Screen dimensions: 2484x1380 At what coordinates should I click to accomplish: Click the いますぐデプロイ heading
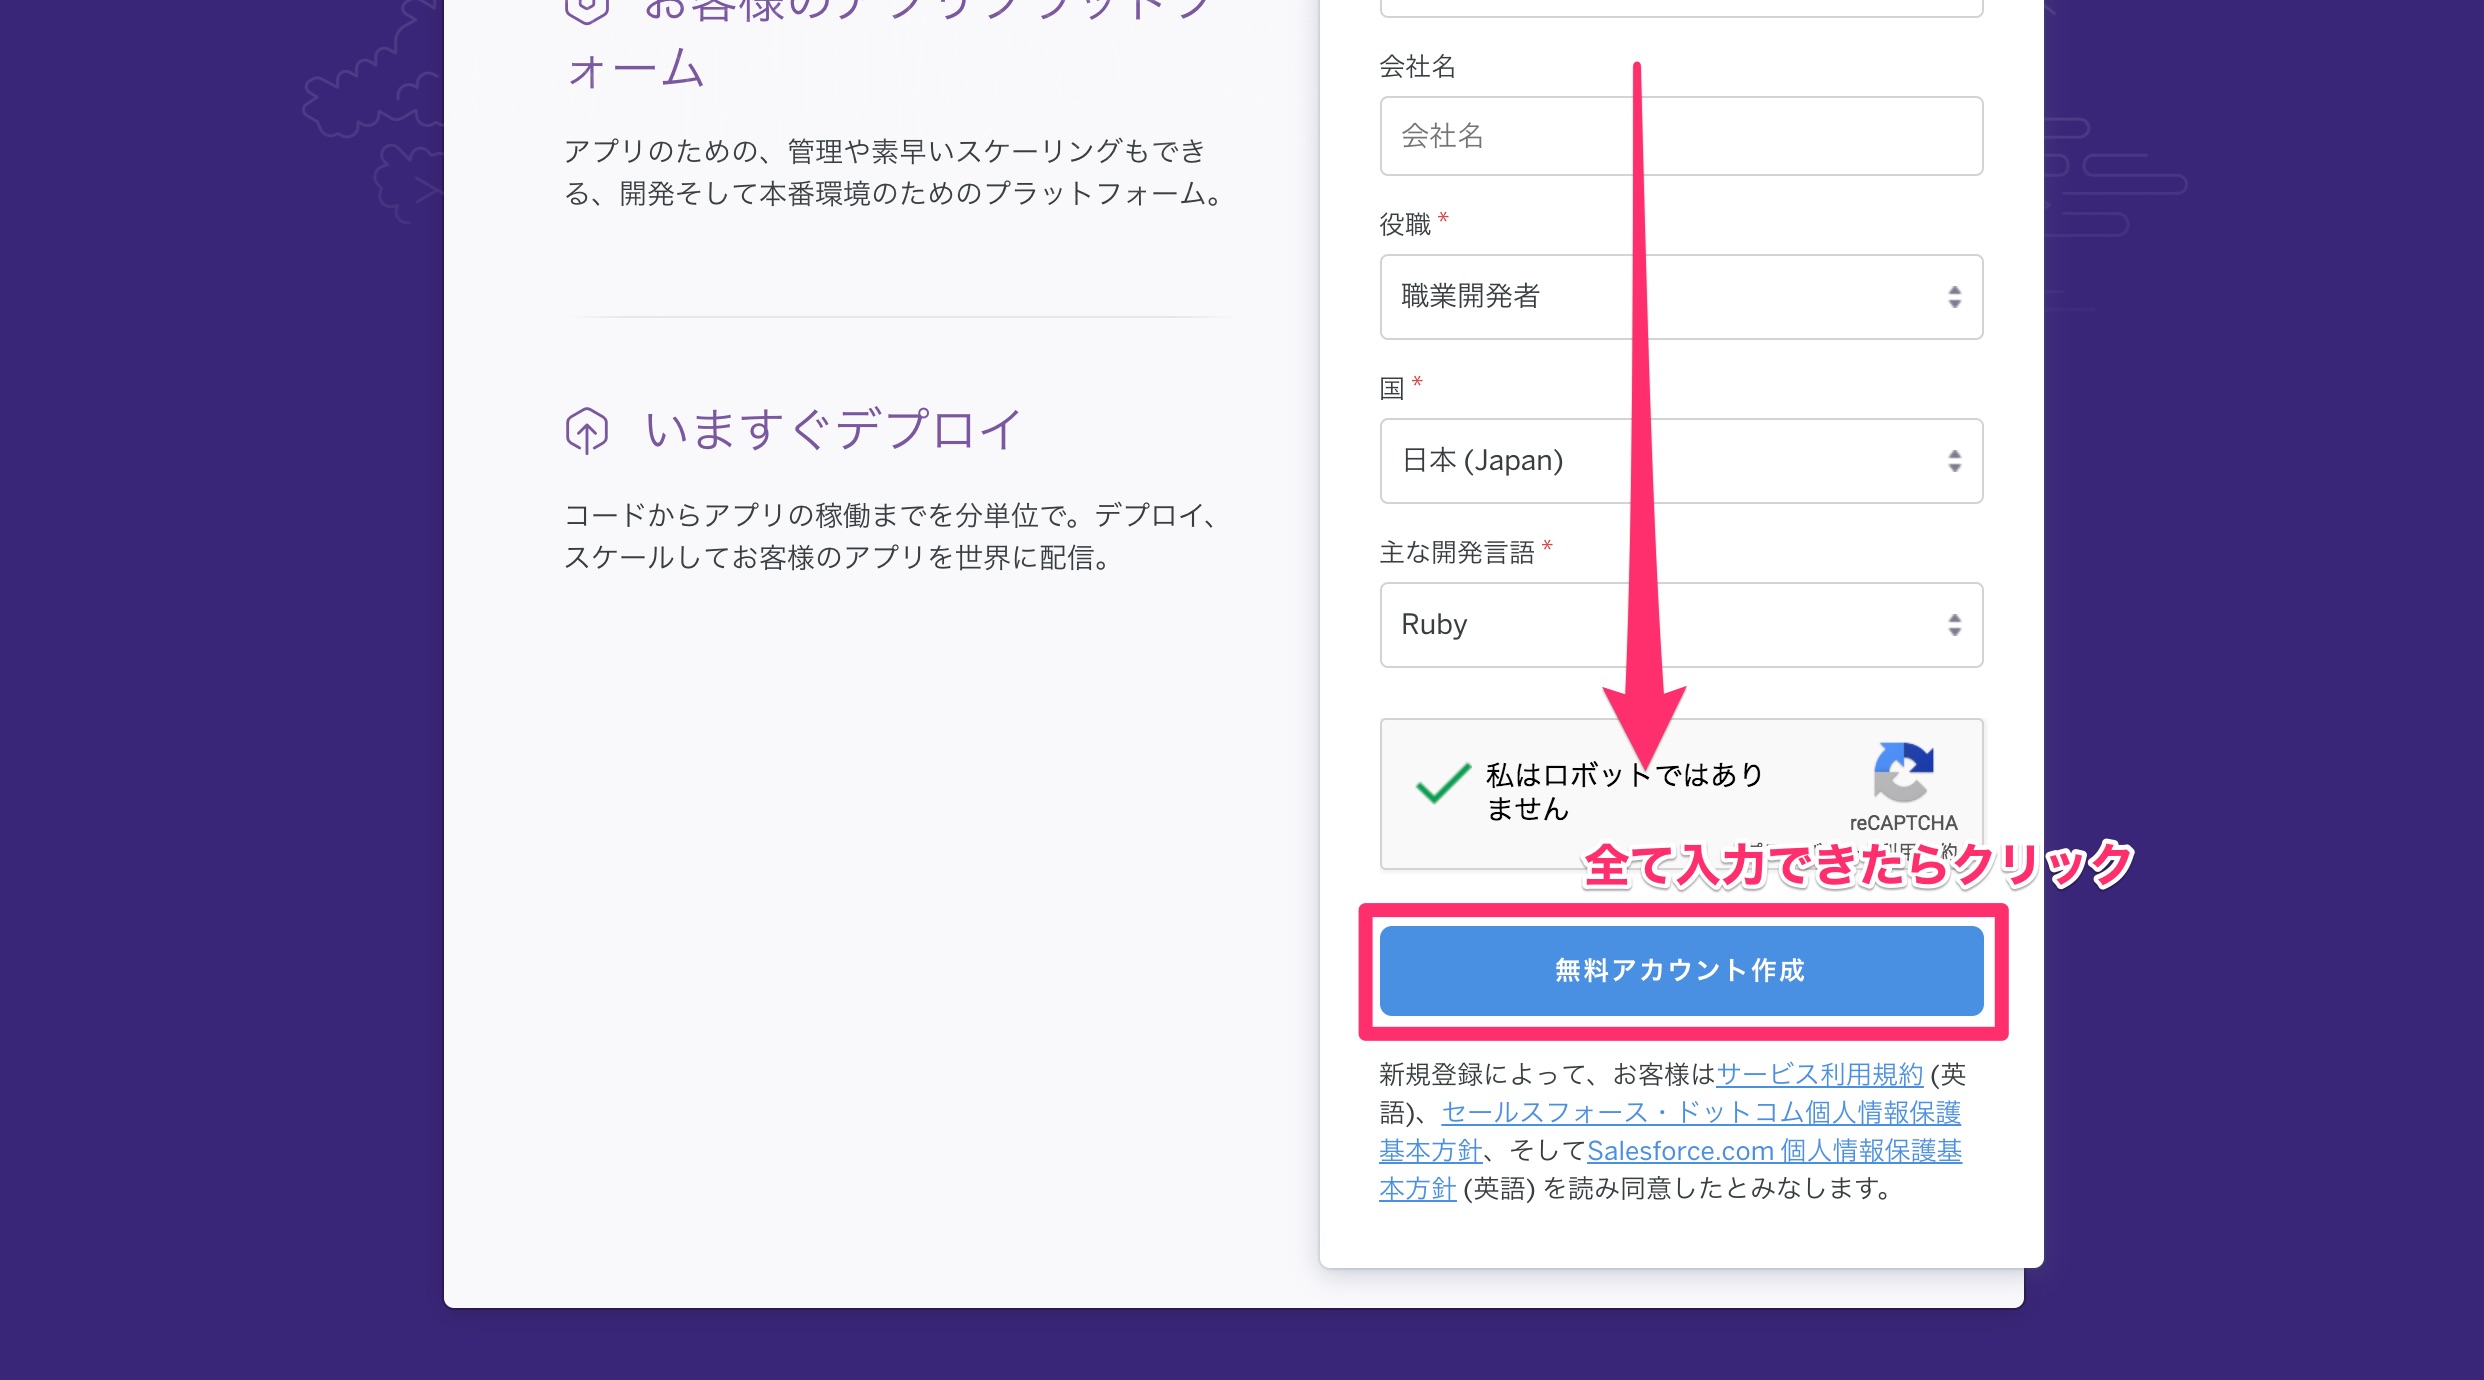click(x=833, y=430)
